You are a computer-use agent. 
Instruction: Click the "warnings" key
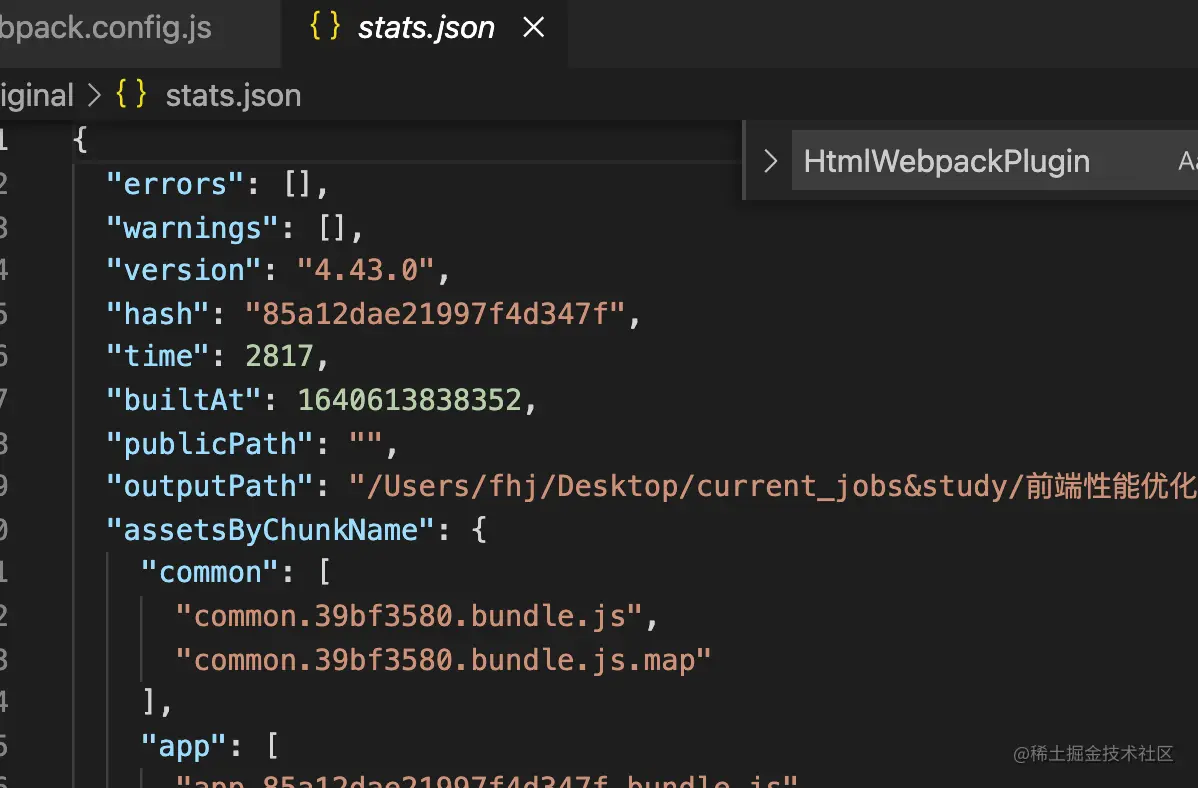[x=193, y=228]
